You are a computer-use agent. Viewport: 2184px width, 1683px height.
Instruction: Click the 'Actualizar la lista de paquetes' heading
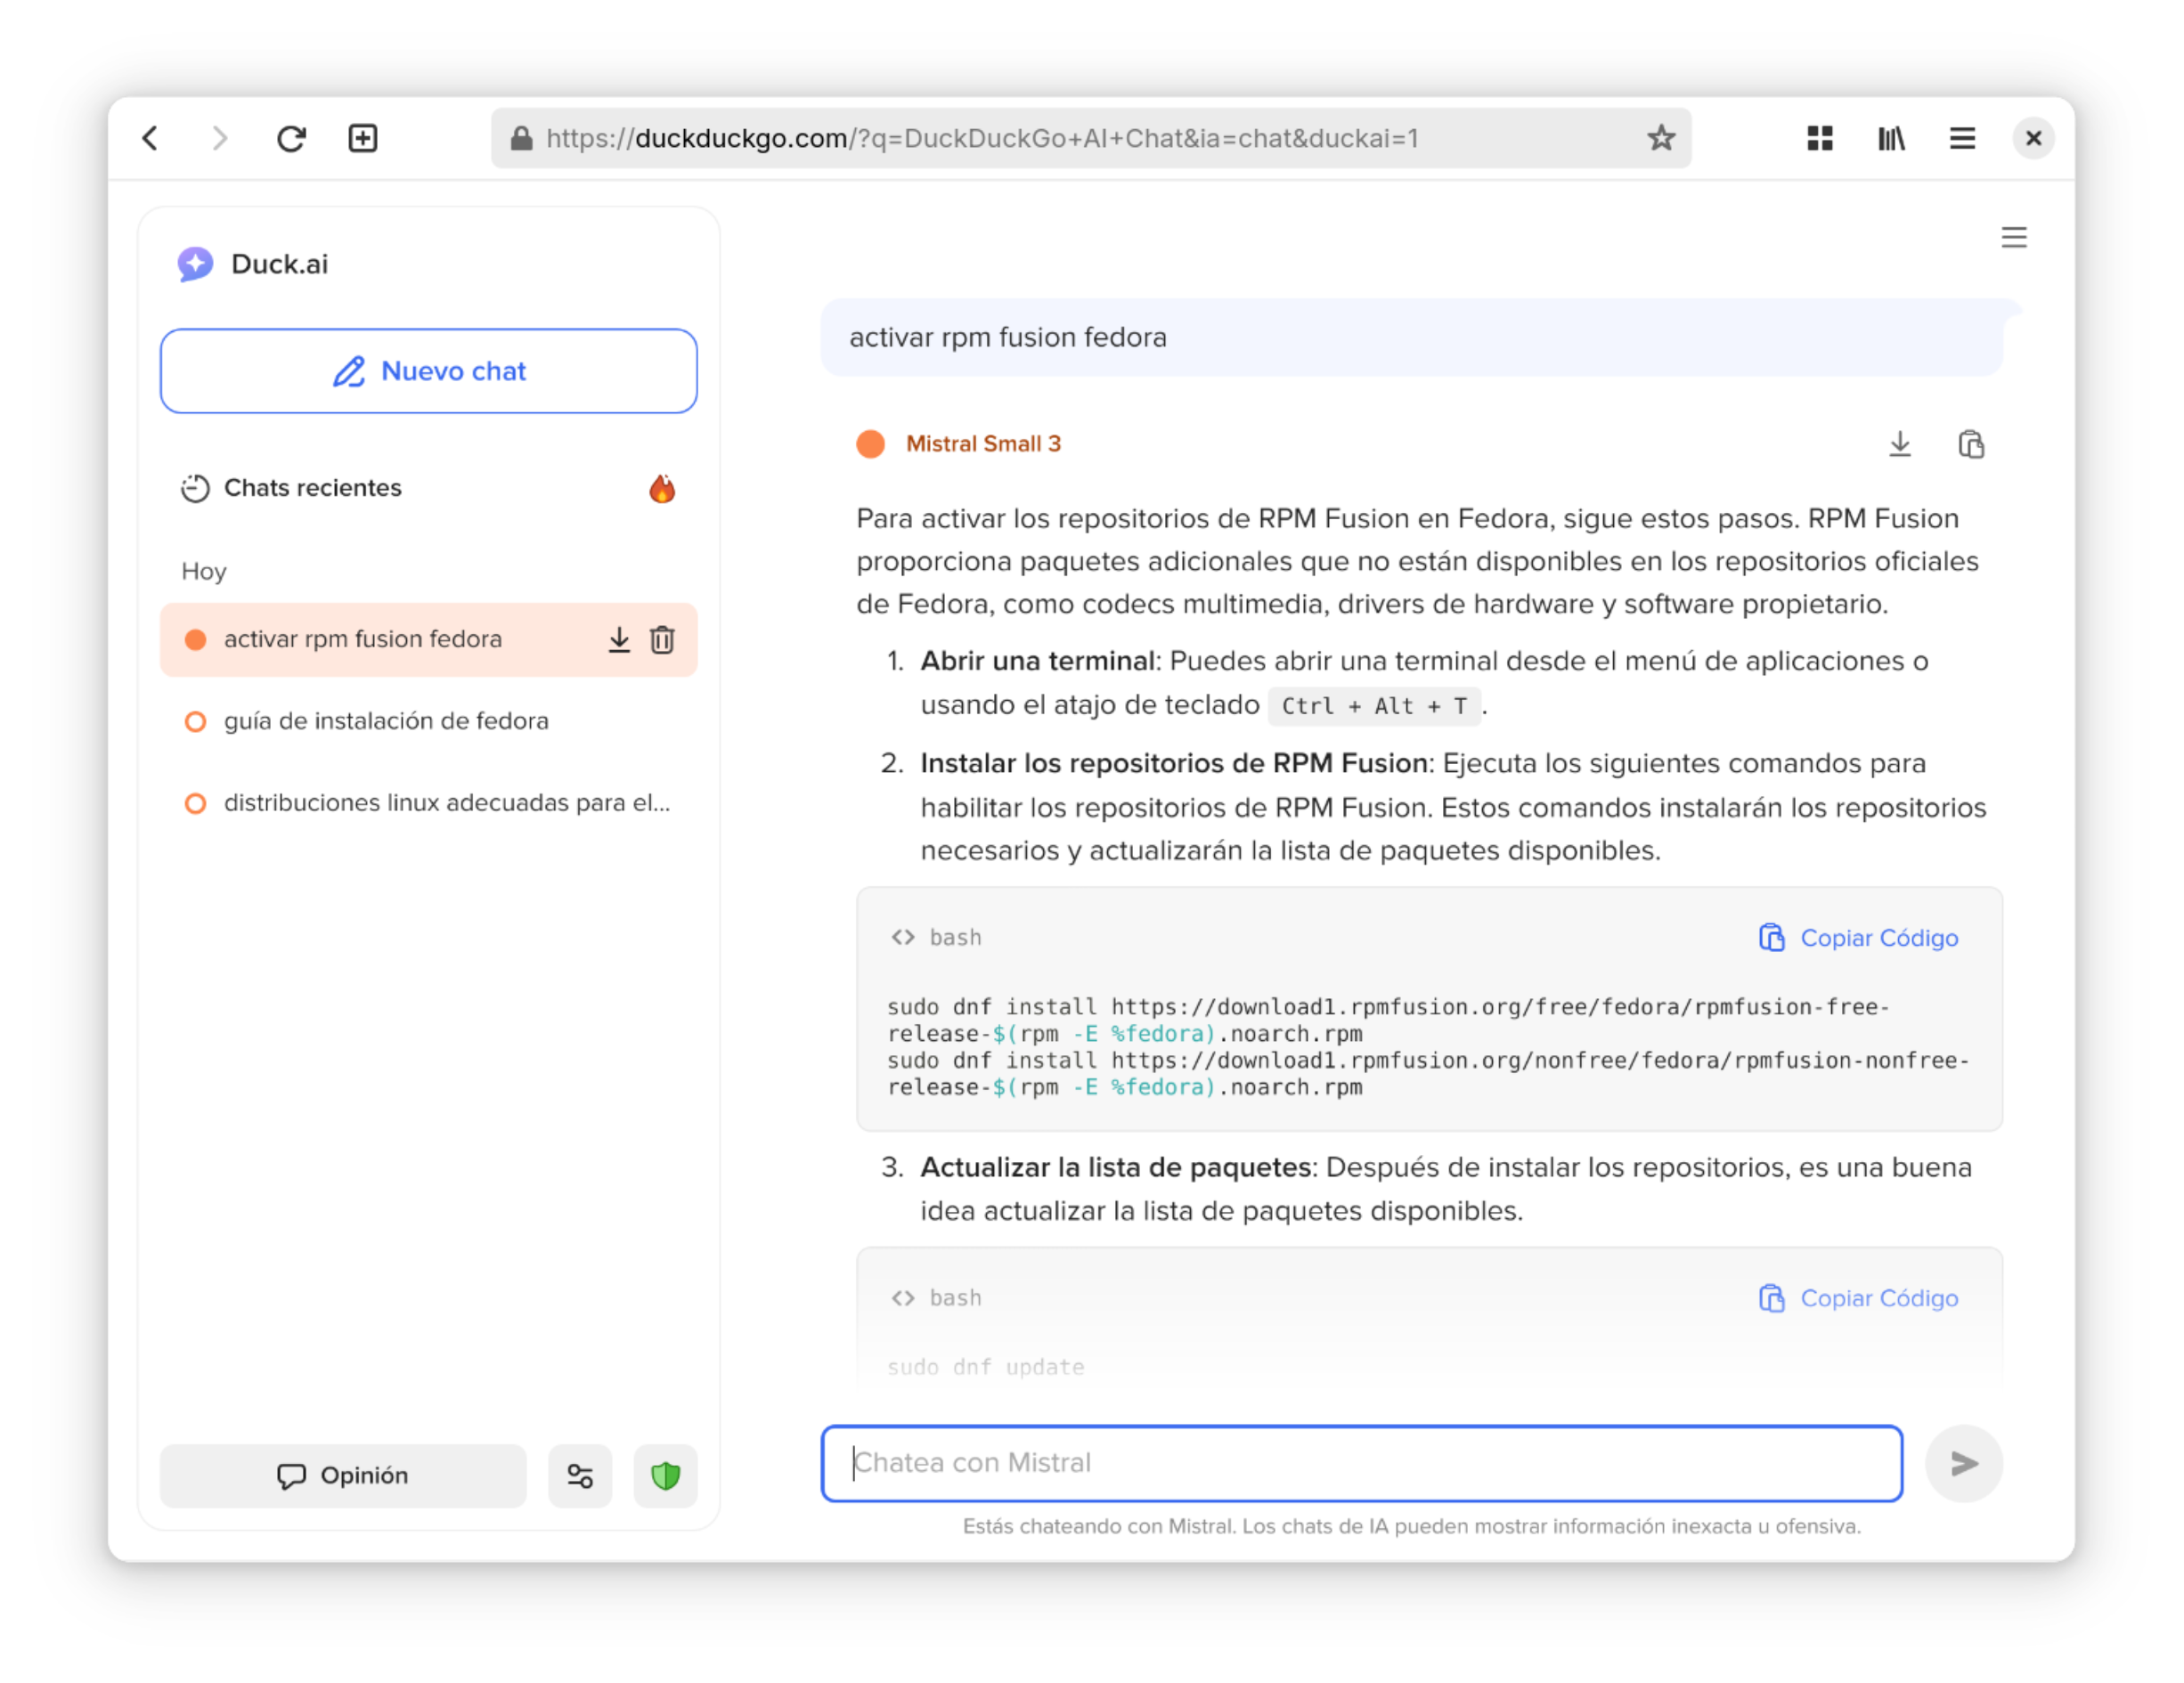[x=1116, y=1167]
